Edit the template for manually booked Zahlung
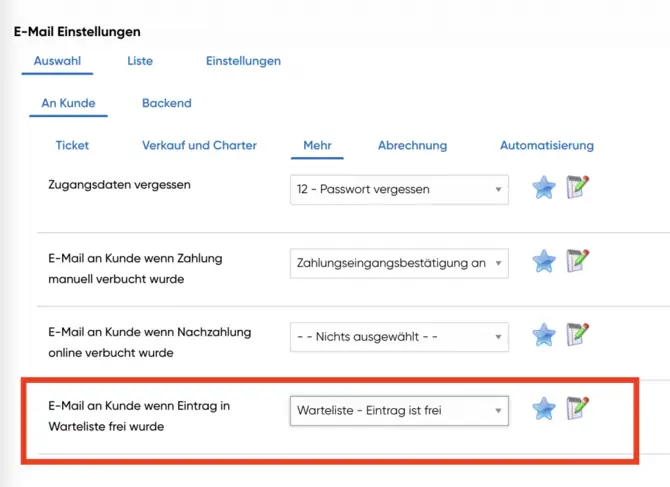This screenshot has height=487, width=670. click(577, 261)
